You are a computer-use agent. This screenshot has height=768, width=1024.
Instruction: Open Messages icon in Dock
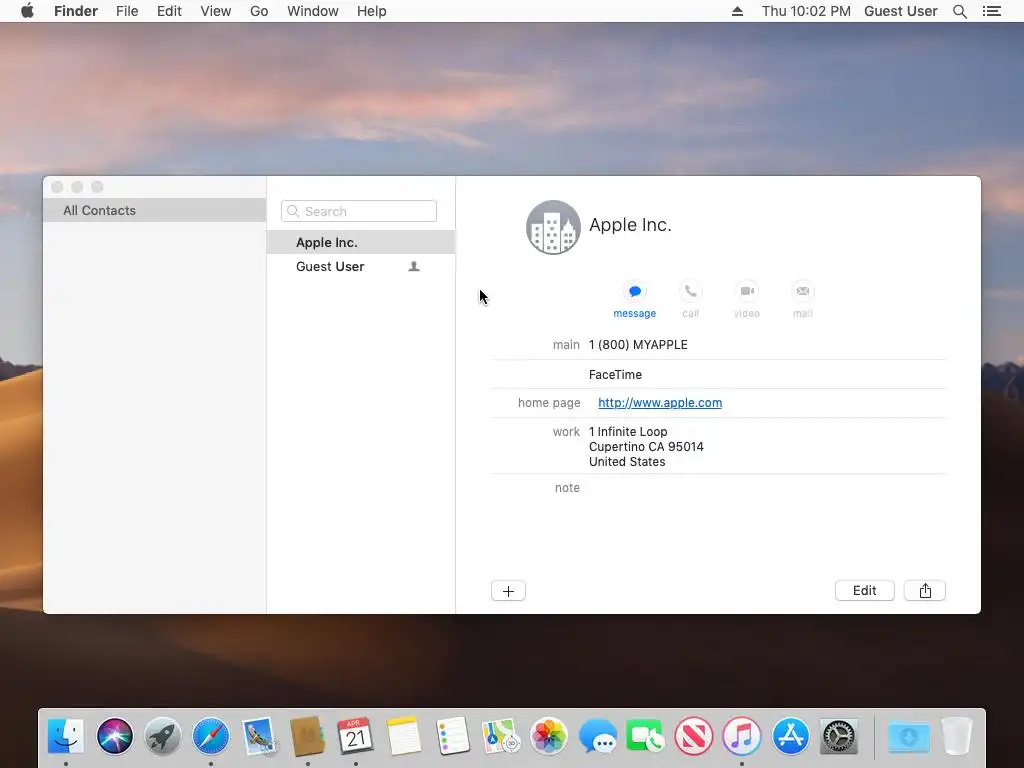[x=597, y=736]
